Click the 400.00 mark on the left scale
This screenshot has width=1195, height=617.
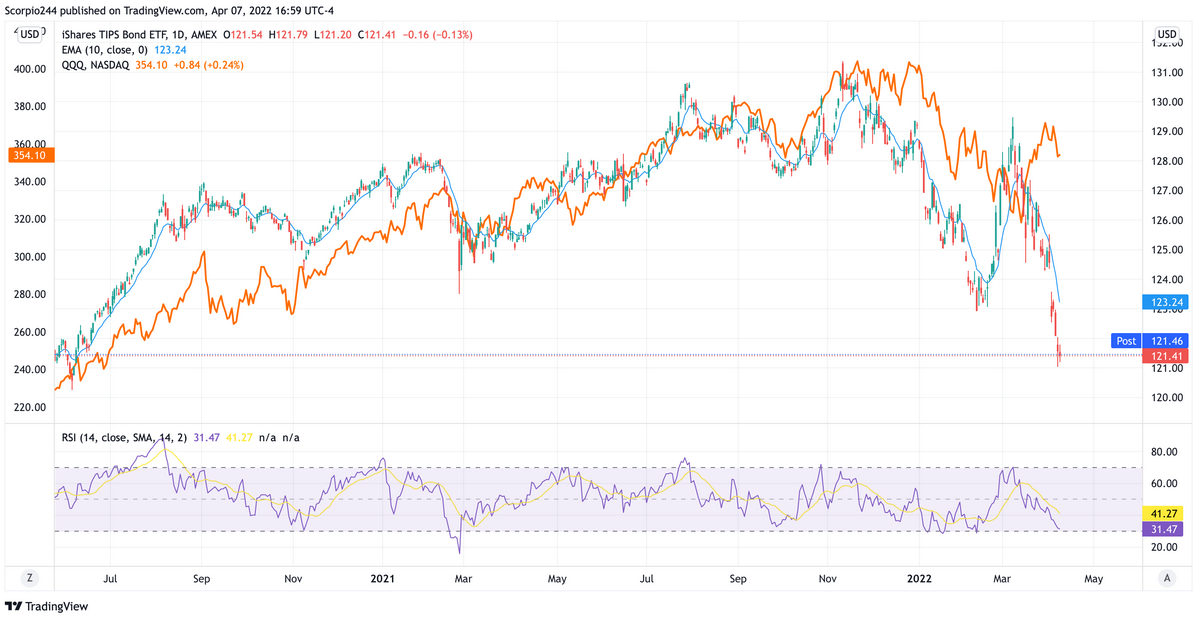pos(32,69)
